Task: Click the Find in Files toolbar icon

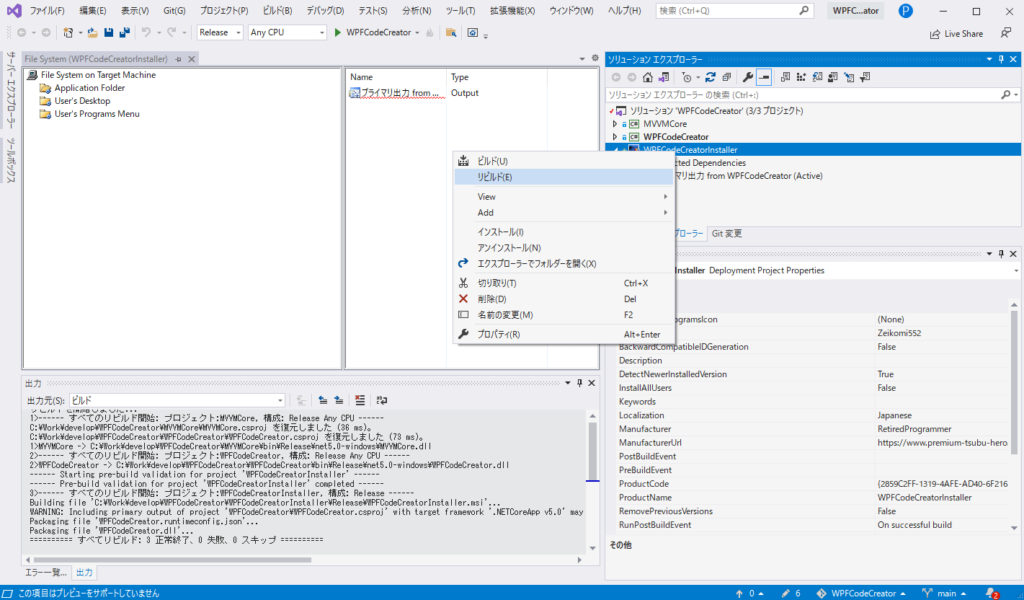Action: coord(451,33)
